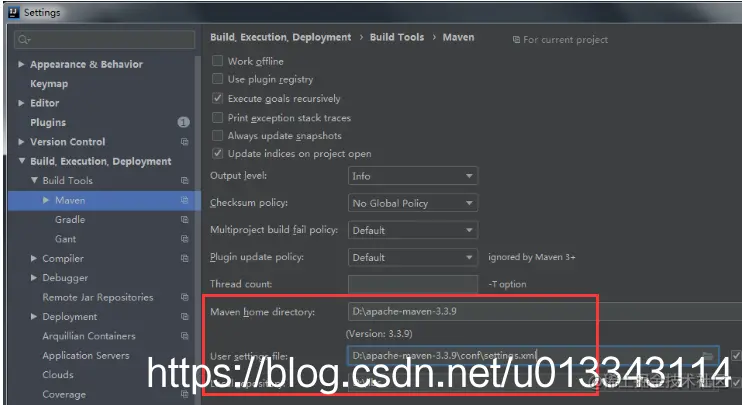Click the User settings file path field

coord(533,355)
